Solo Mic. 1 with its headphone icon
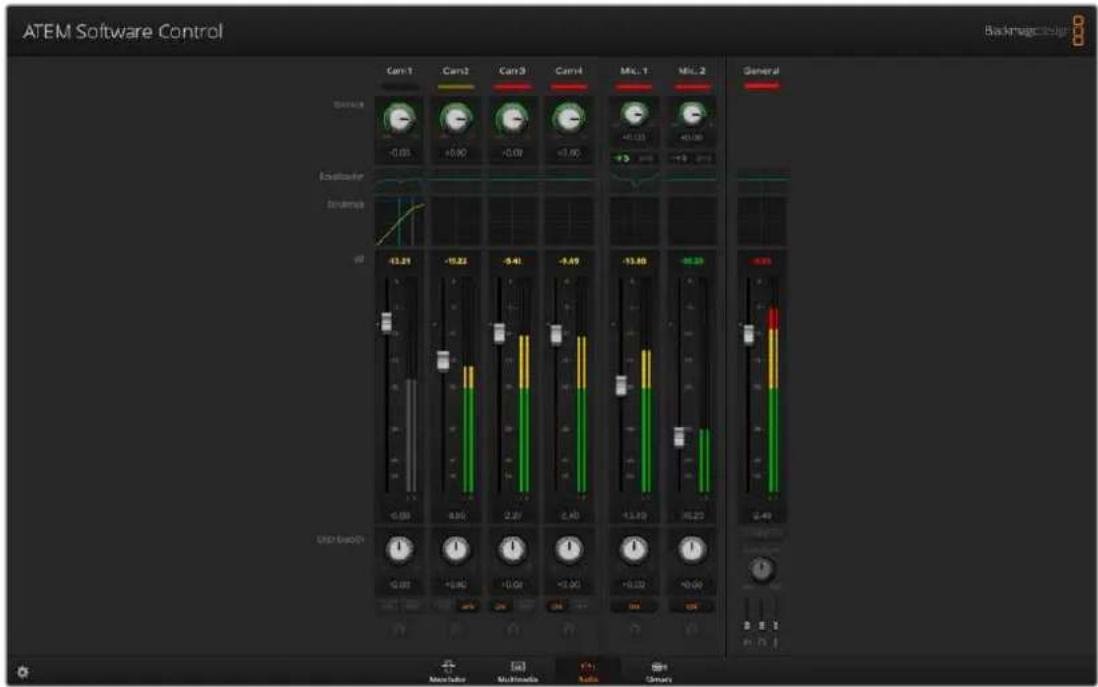 (x=634, y=630)
